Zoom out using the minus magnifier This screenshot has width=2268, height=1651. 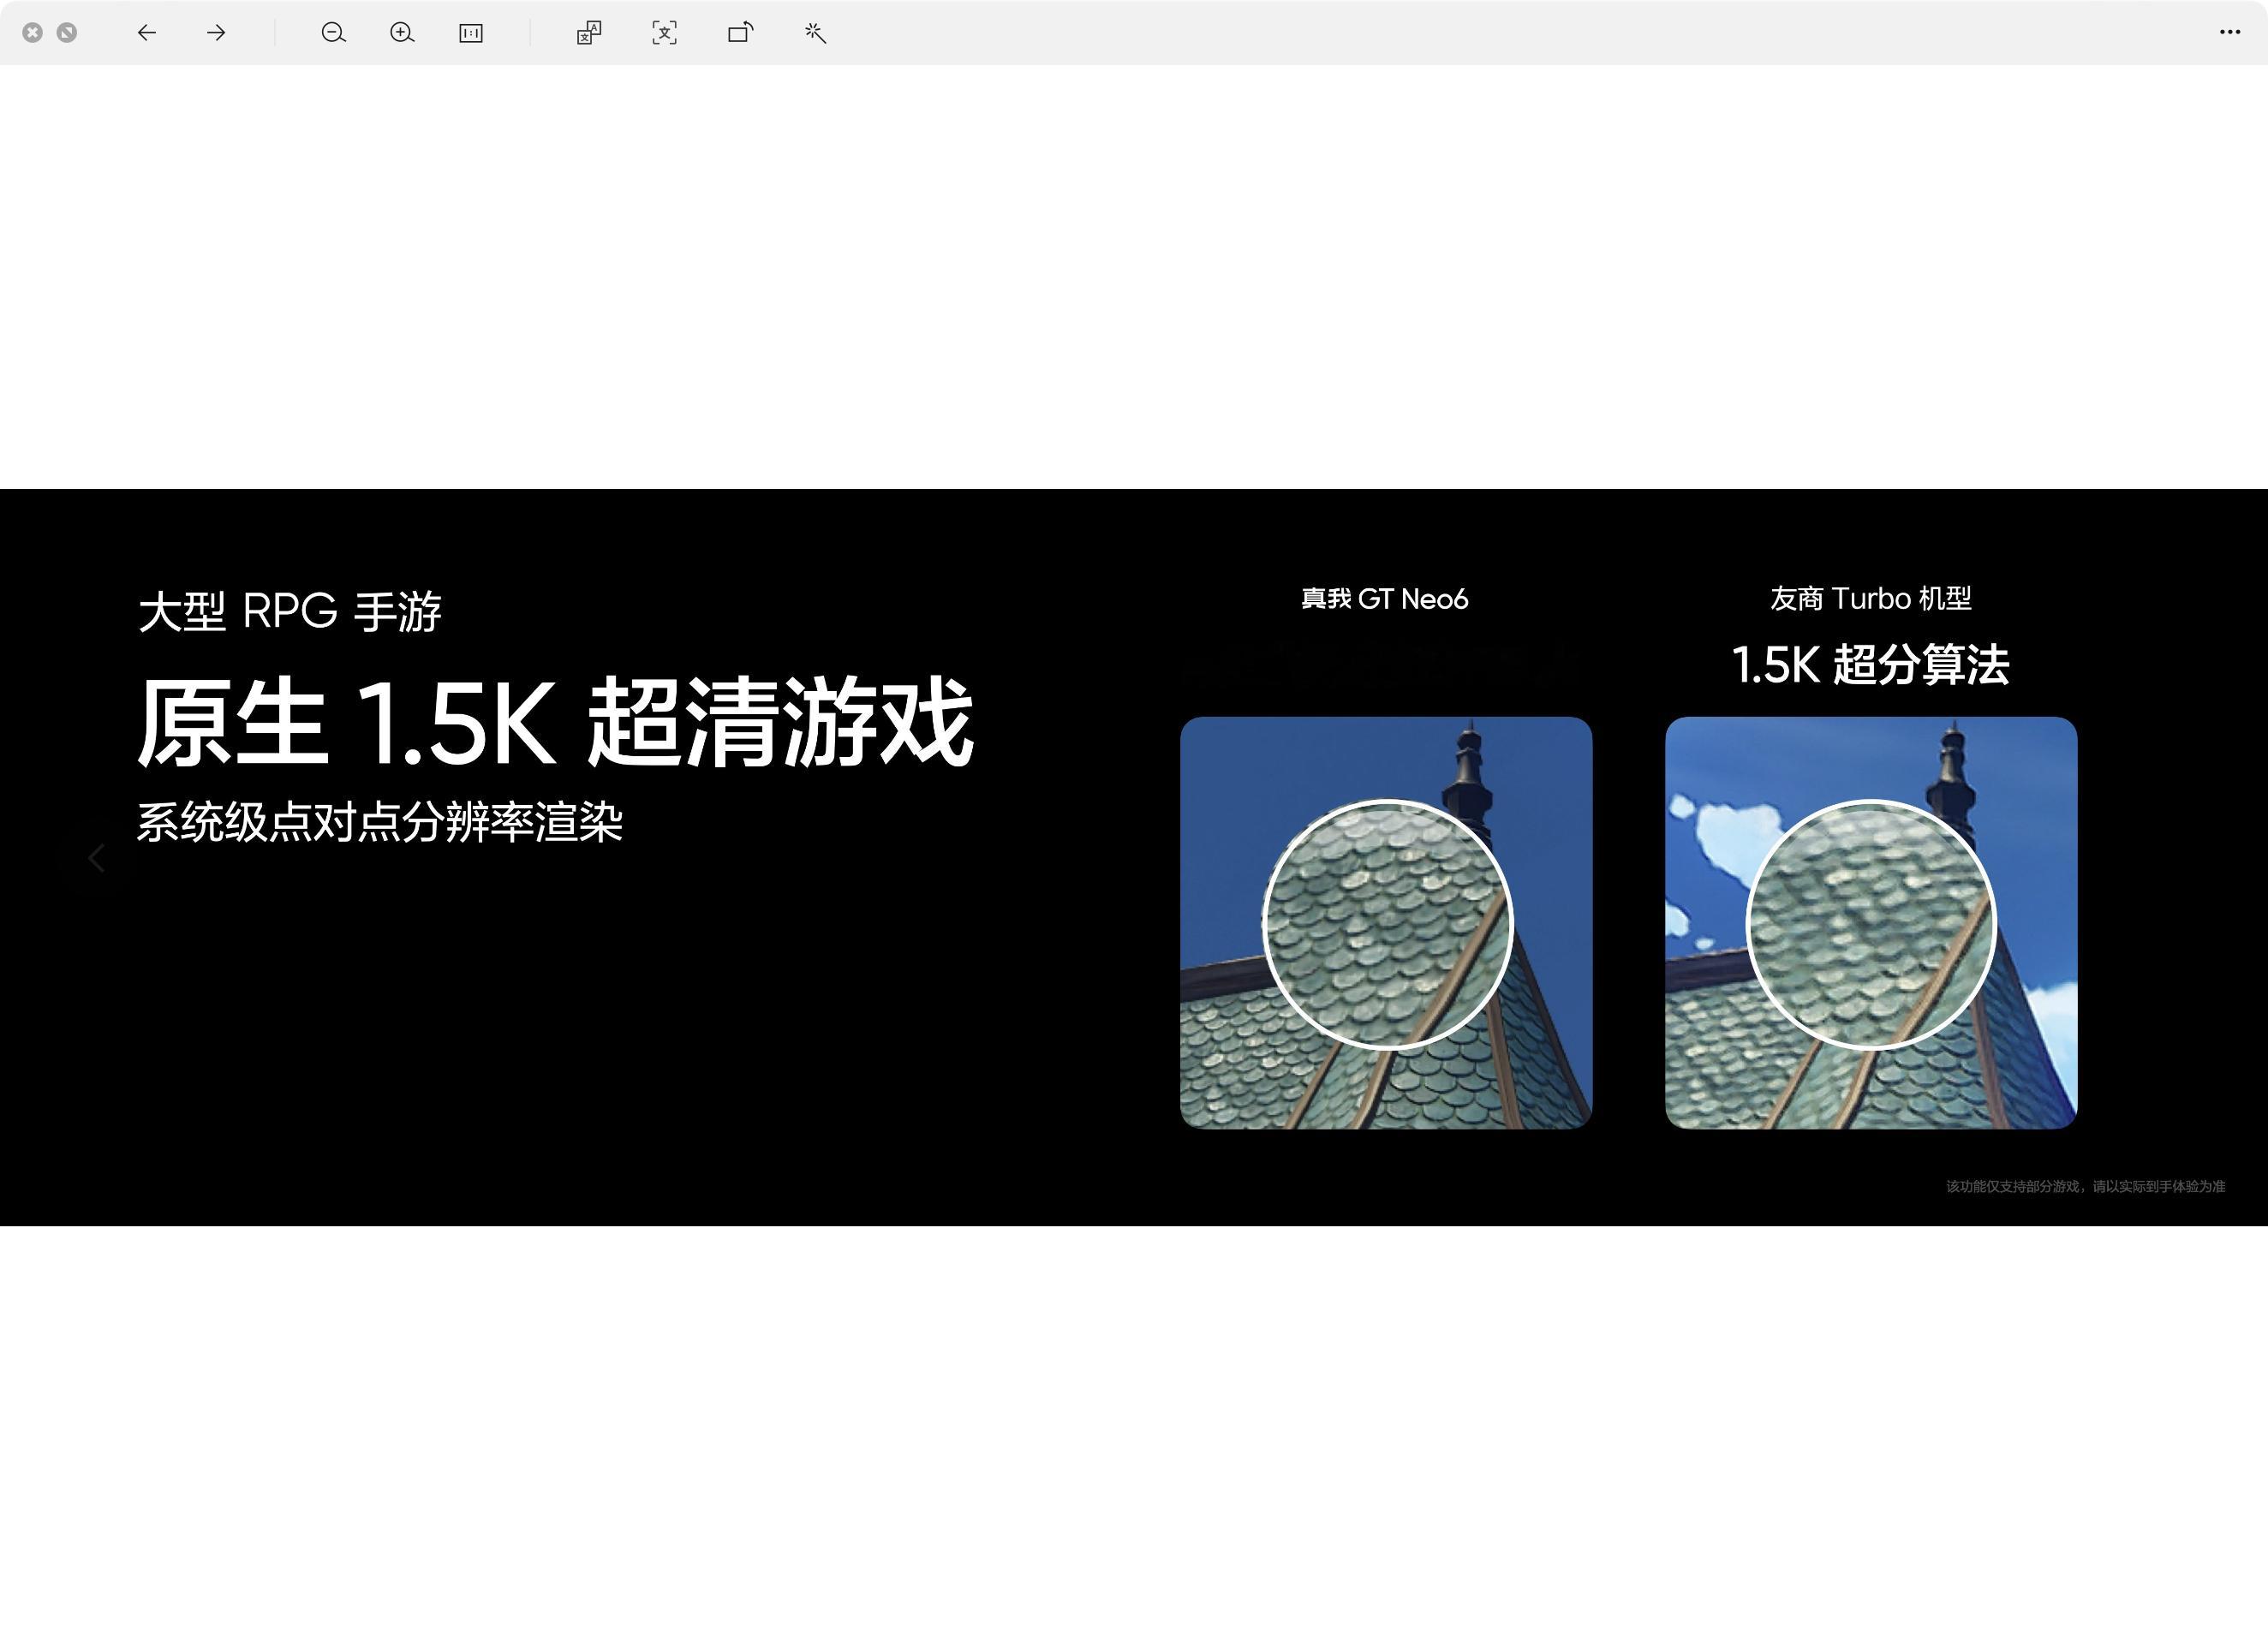[333, 33]
